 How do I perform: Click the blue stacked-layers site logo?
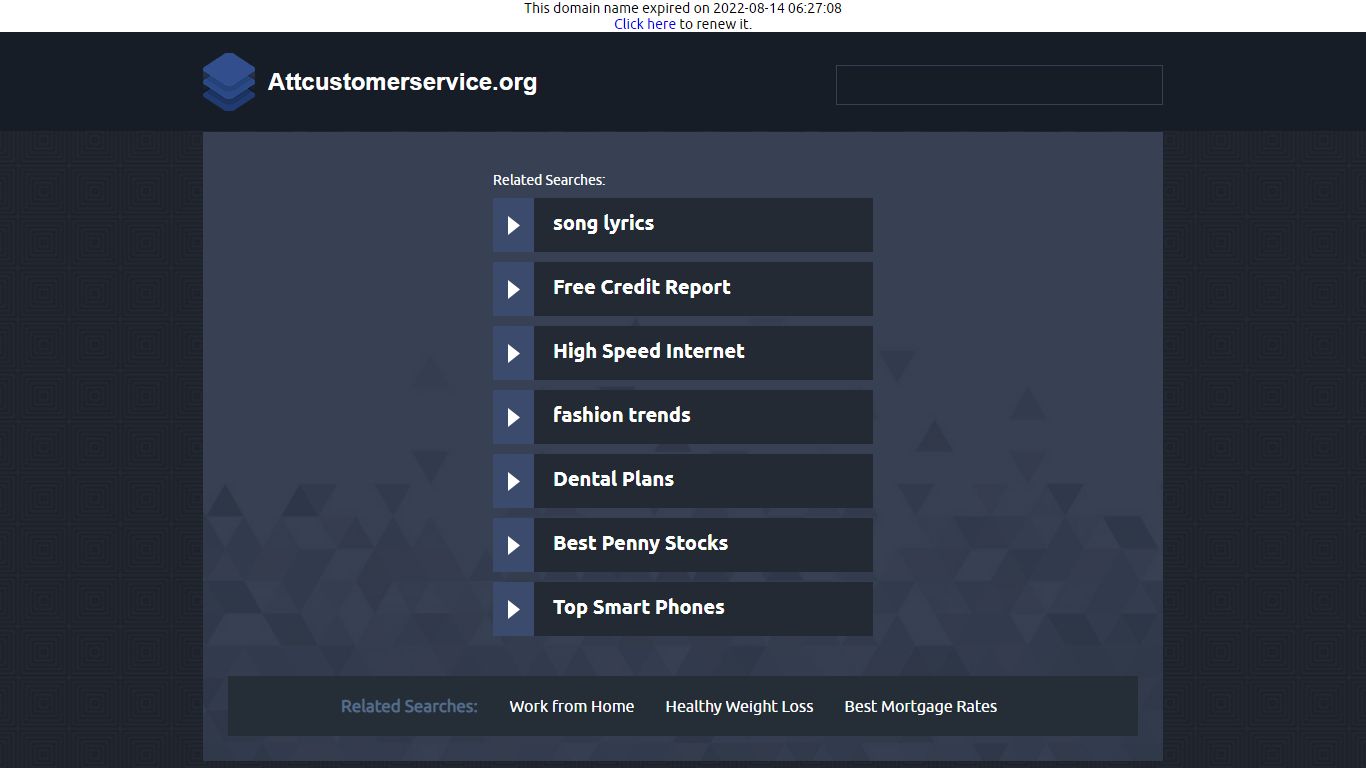pos(229,82)
